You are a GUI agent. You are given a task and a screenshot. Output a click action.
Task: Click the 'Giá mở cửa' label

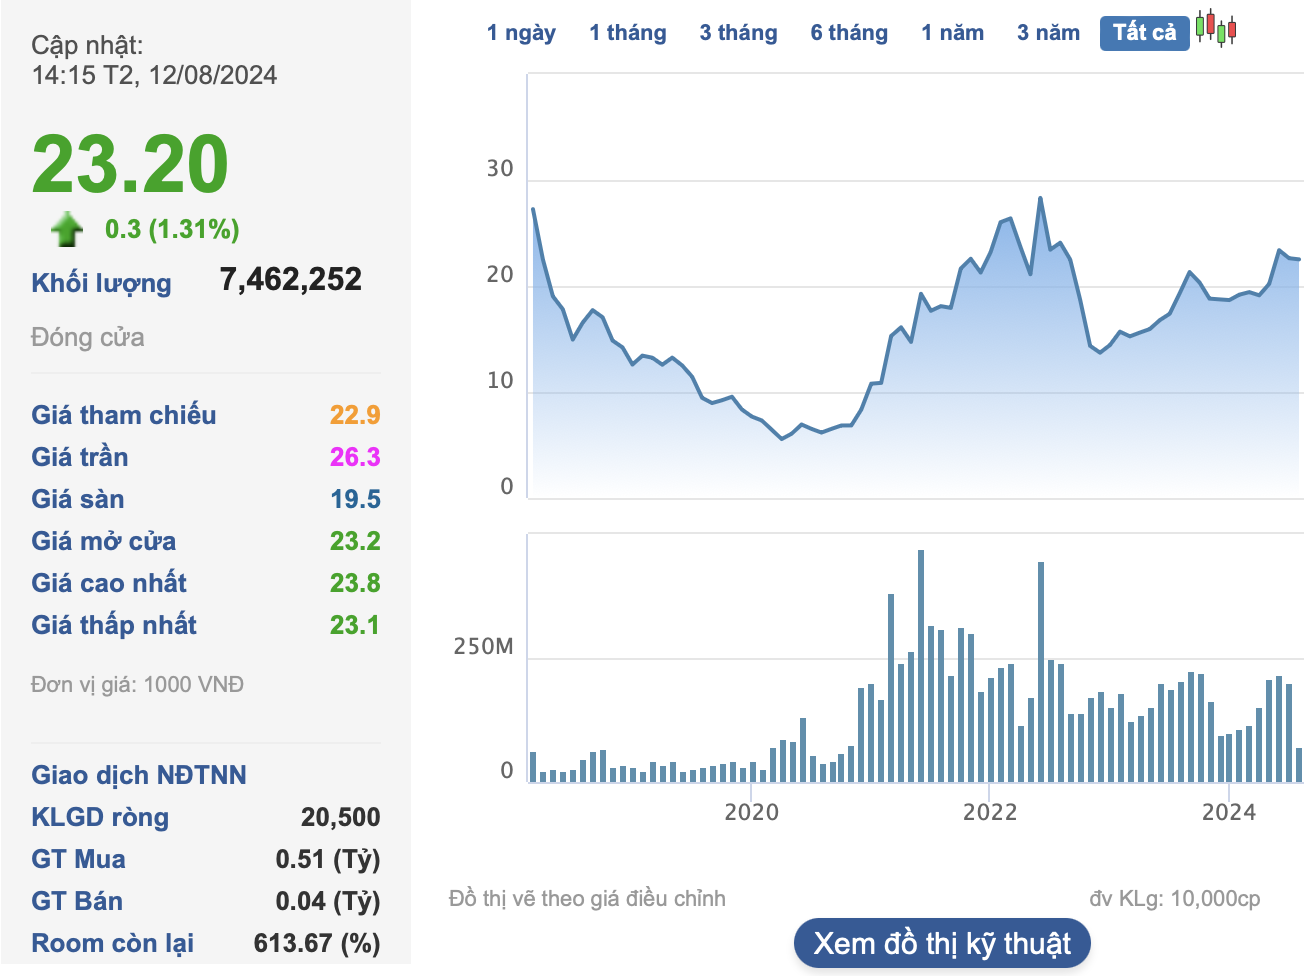pos(103,541)
